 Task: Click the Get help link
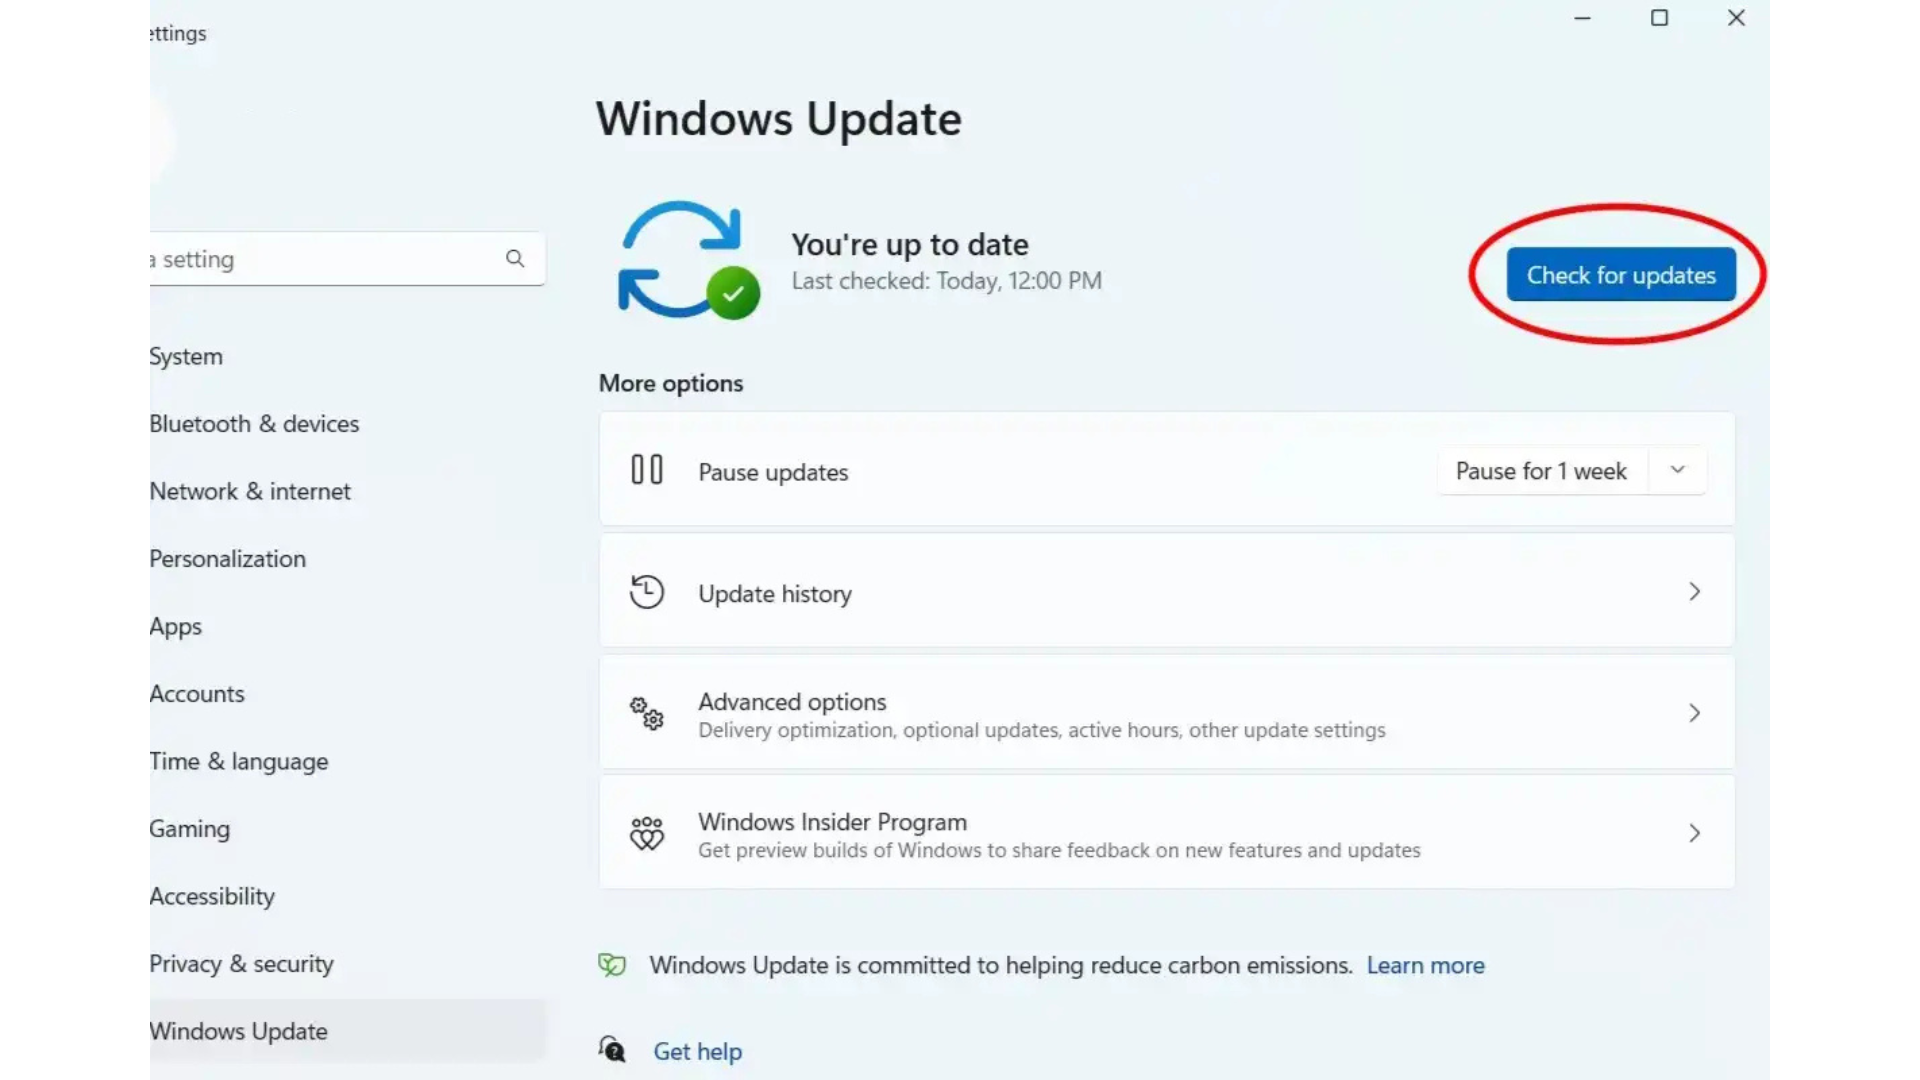tap(697, 1051)
